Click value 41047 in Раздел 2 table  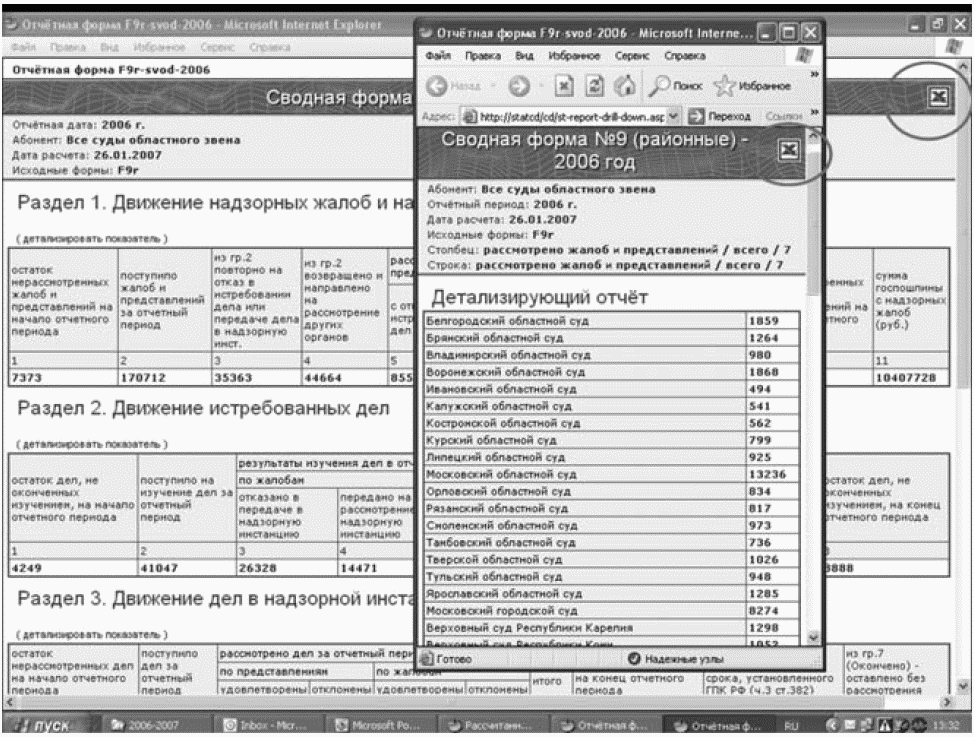(x=160, y=568)
